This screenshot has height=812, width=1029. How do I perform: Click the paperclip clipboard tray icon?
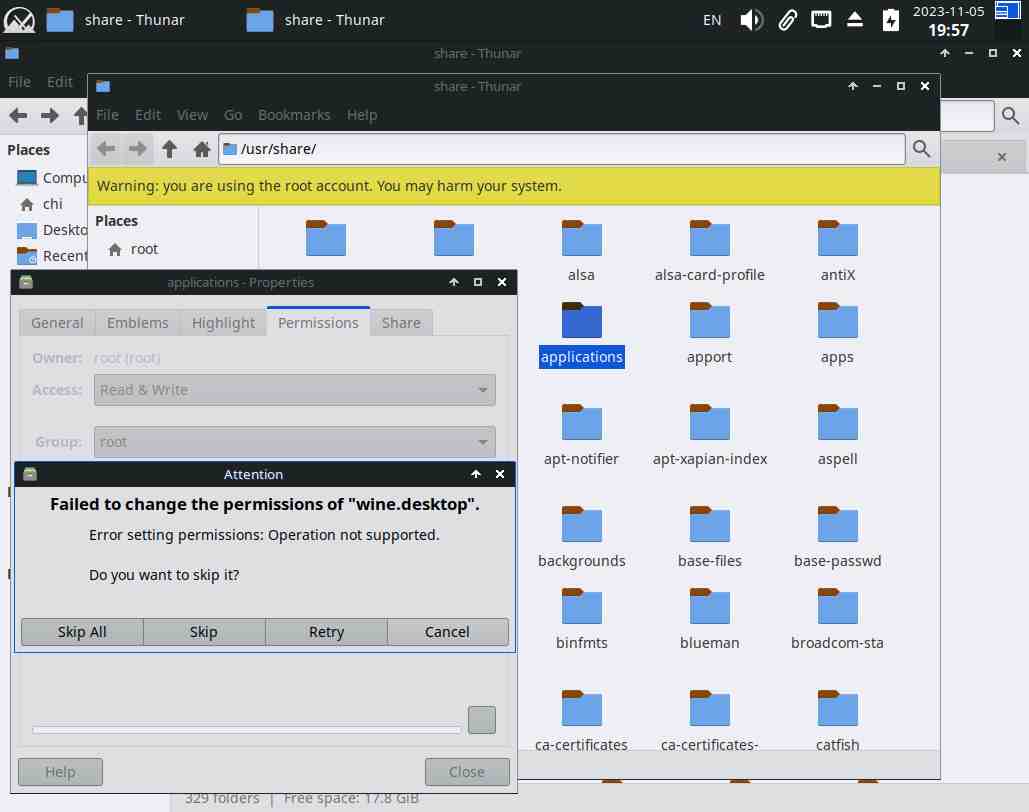pyautogui.click(x=787, y=20)
